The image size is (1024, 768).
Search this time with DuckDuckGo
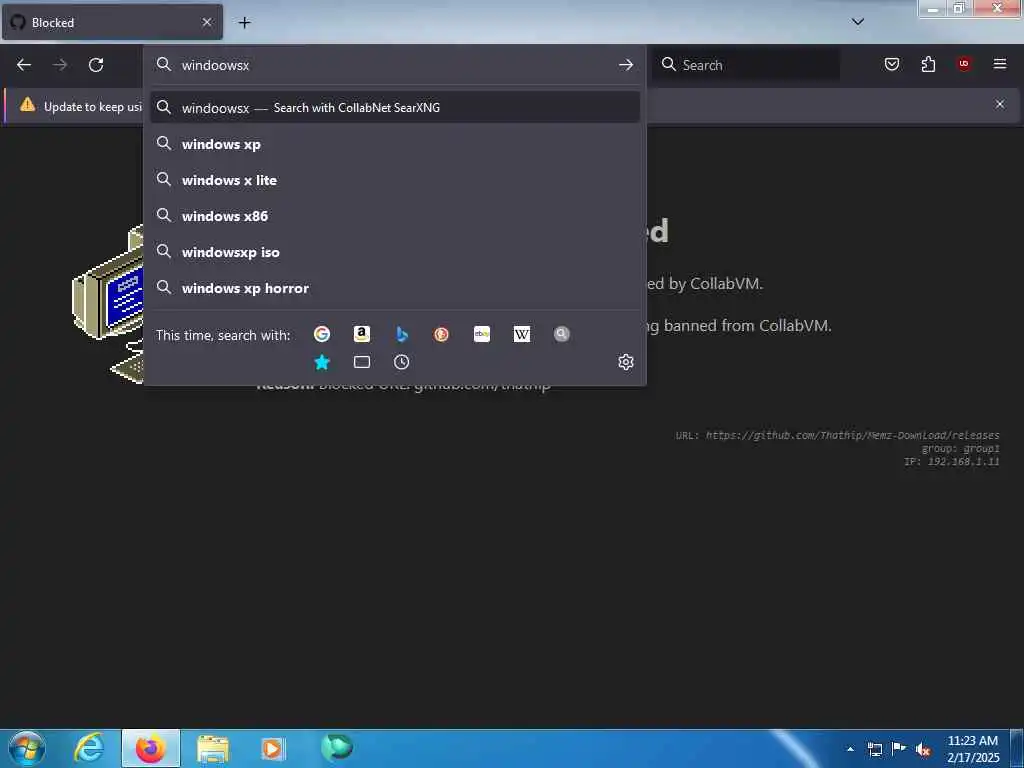click(x=441, y=334)
